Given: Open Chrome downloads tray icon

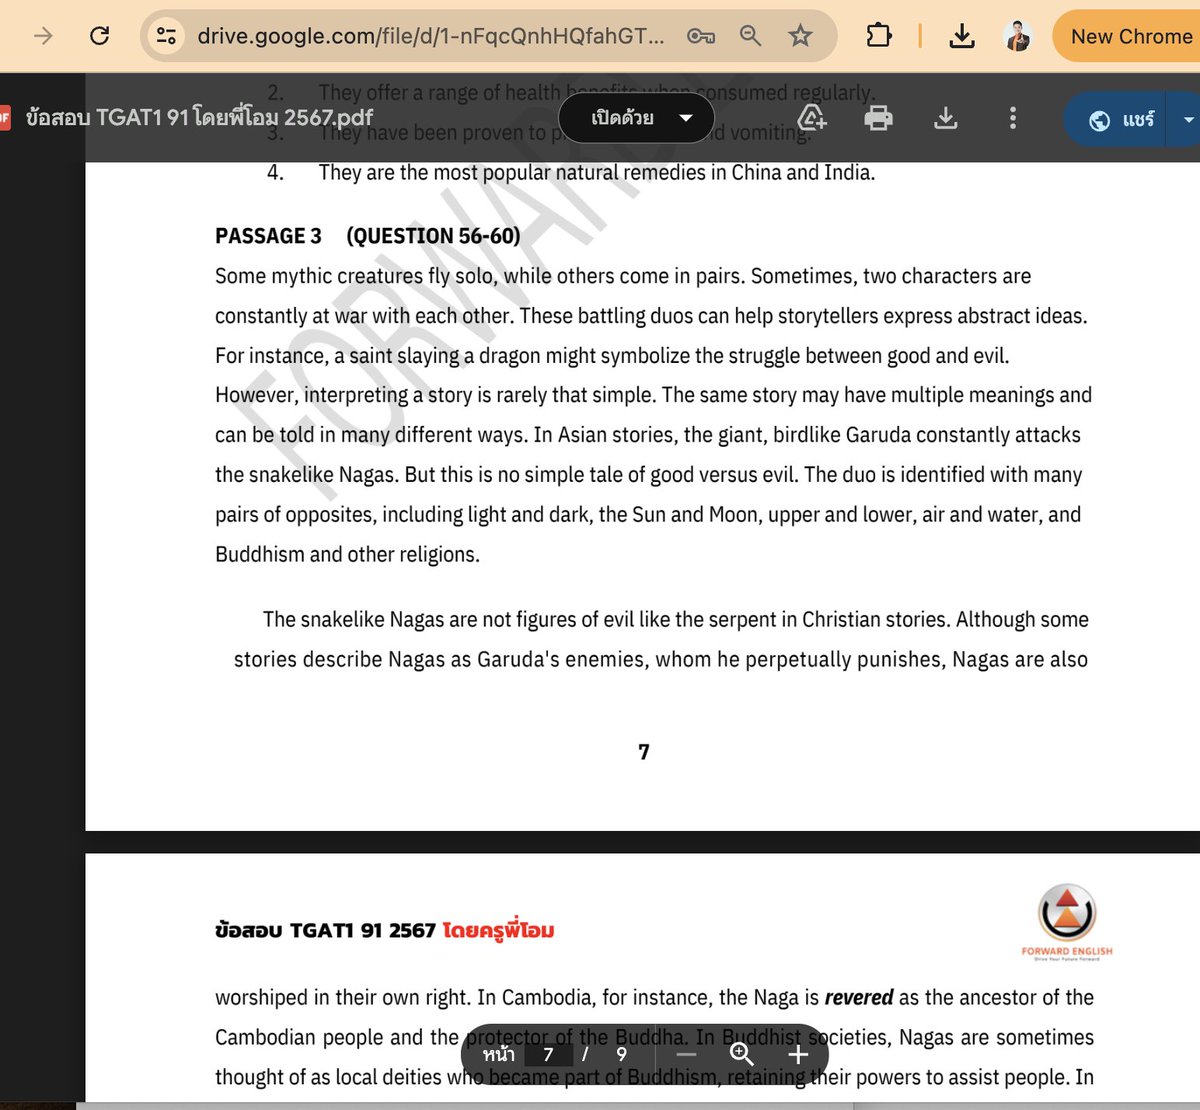Looking at the screenshot, I should (x=961, y=36).
